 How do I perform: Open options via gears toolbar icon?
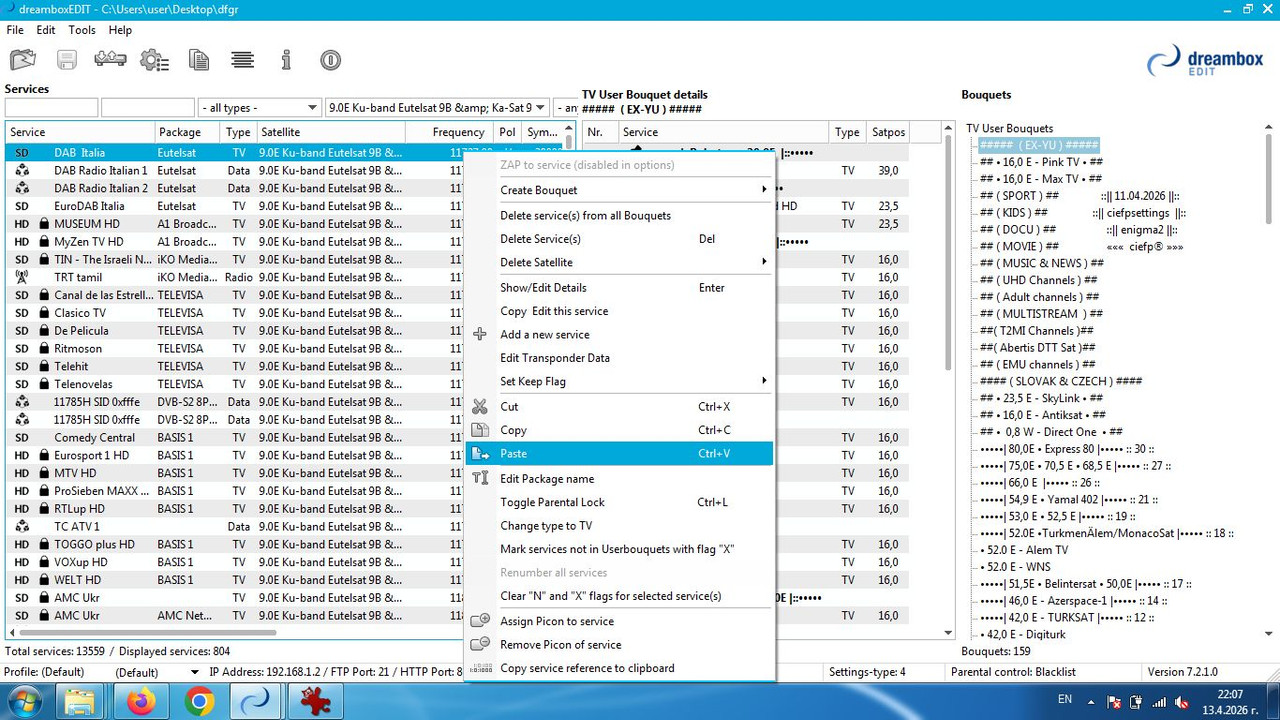[x=154, y=60]
